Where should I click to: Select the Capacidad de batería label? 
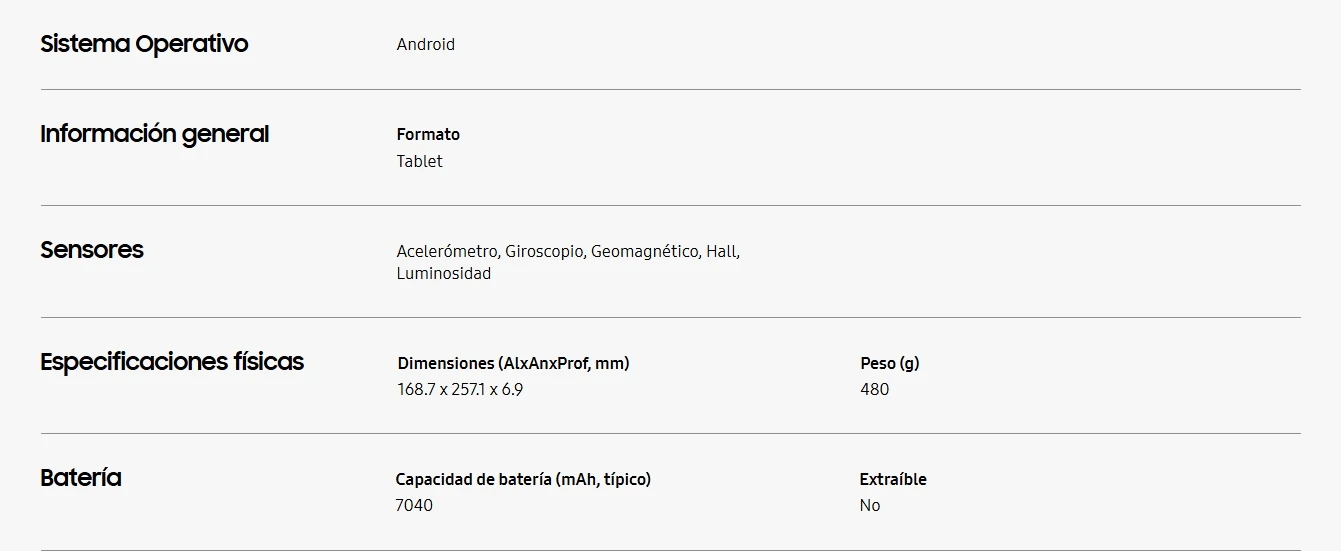[x=523, y=479]
